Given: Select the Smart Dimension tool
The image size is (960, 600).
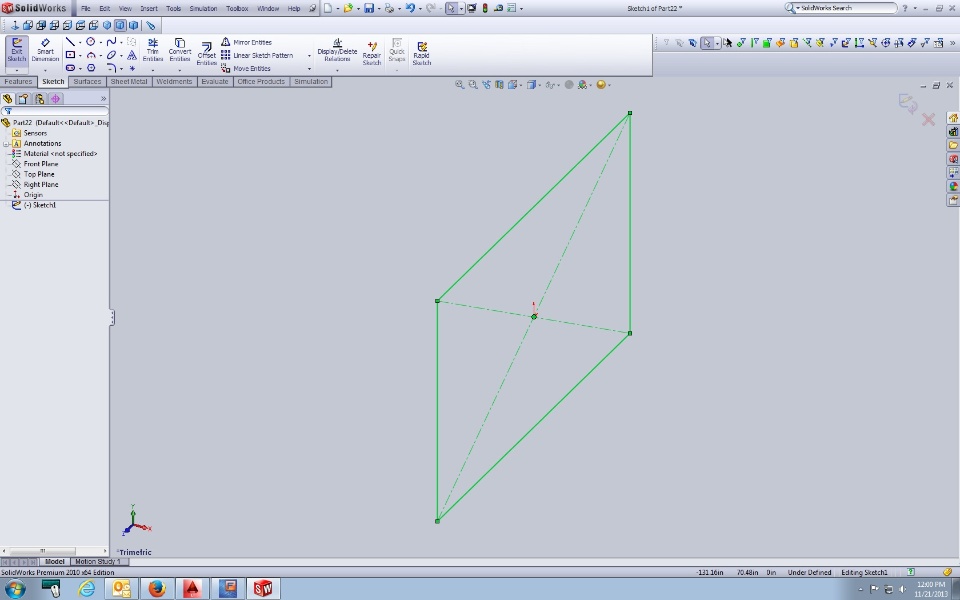Looking at the screenshot, I should click(x=45, y=50).
